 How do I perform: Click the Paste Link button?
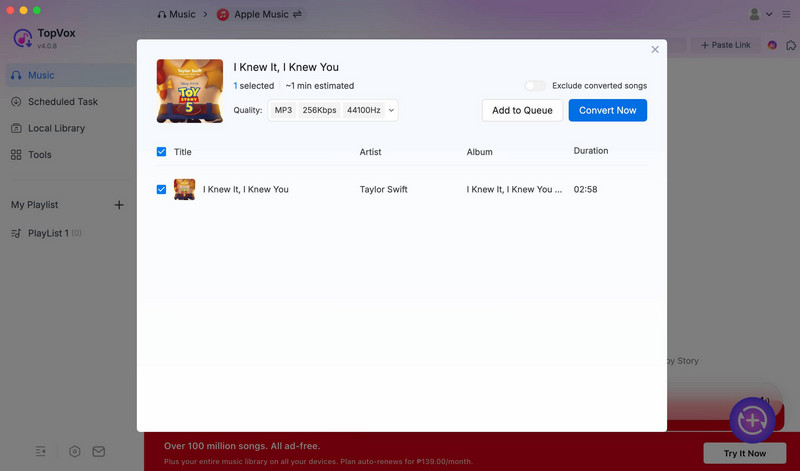pyautogui.click(x=726, y=45)
